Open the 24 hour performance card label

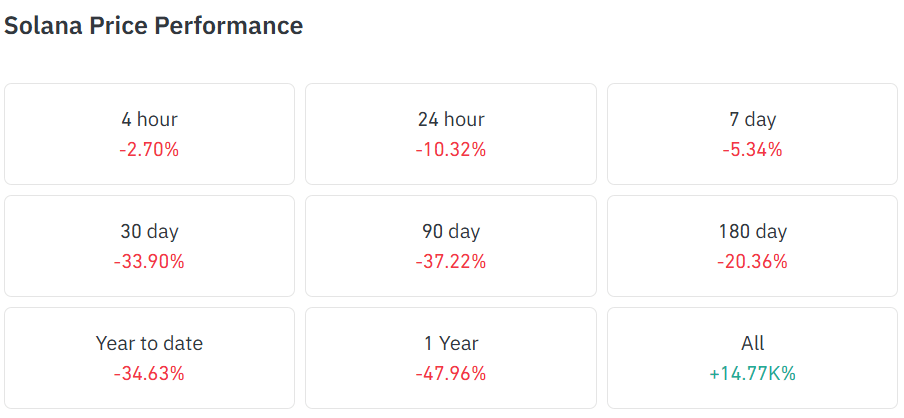pyautogui.click(x=451, y=119)
